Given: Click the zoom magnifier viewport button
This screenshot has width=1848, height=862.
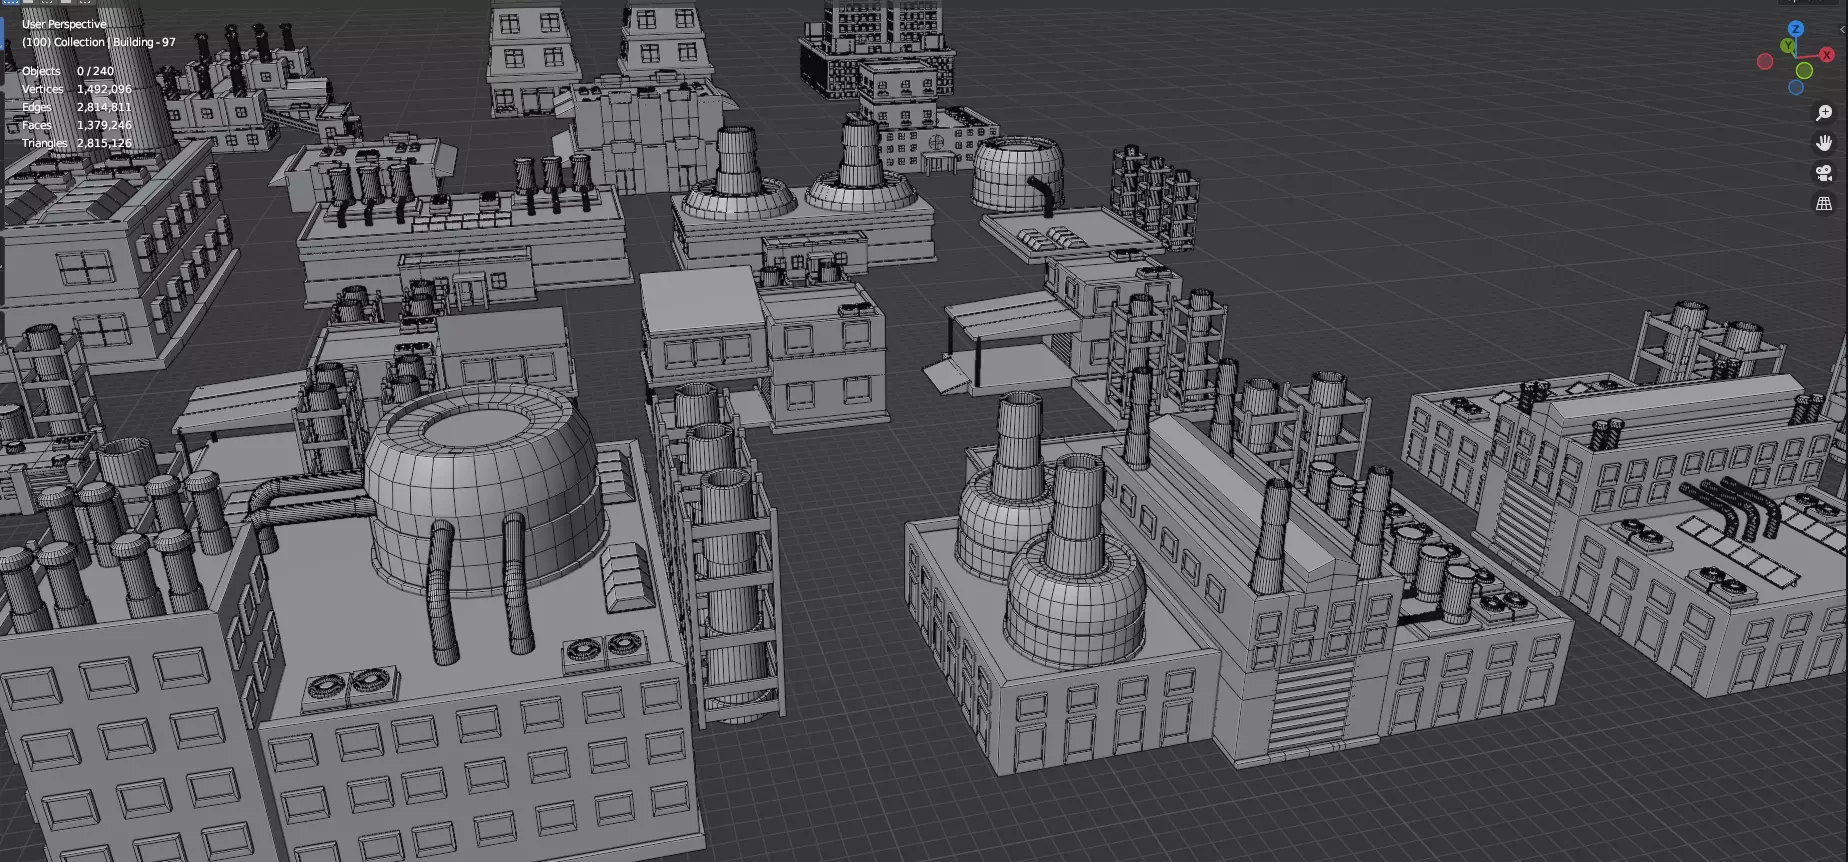Looking at the screenshot, I should [x=1824, y=113].
